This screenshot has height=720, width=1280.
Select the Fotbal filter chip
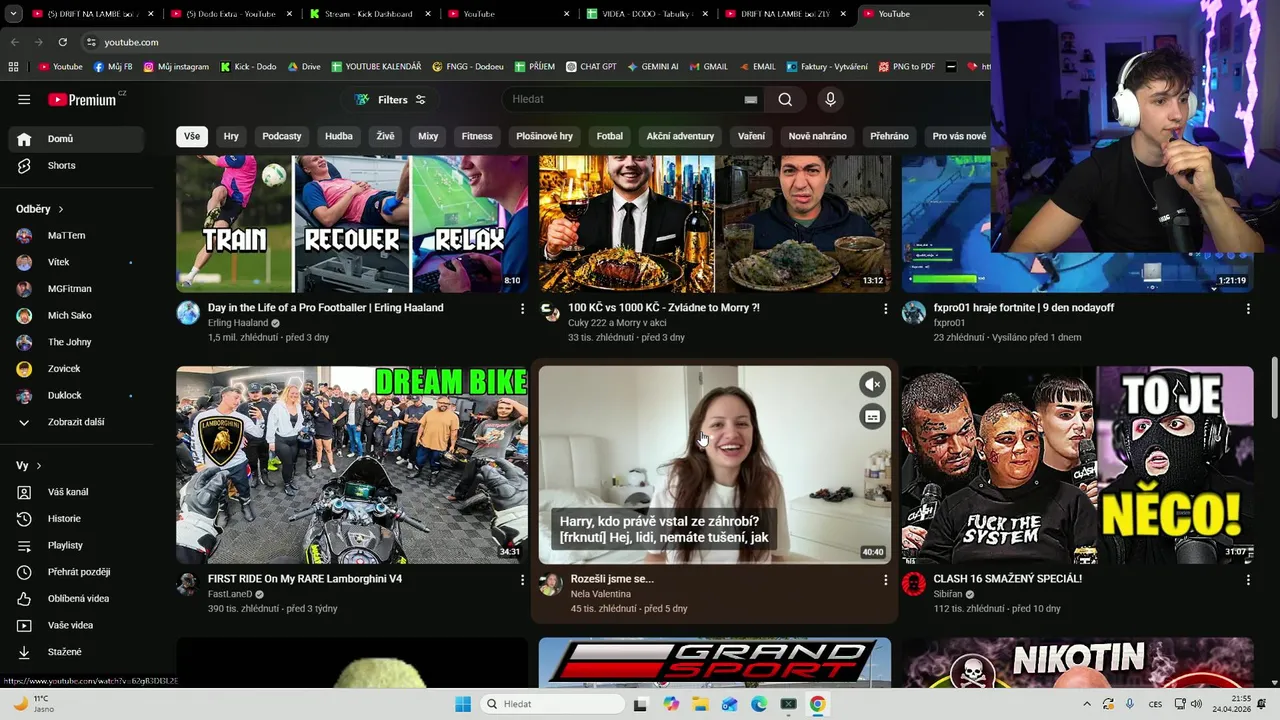610,136
